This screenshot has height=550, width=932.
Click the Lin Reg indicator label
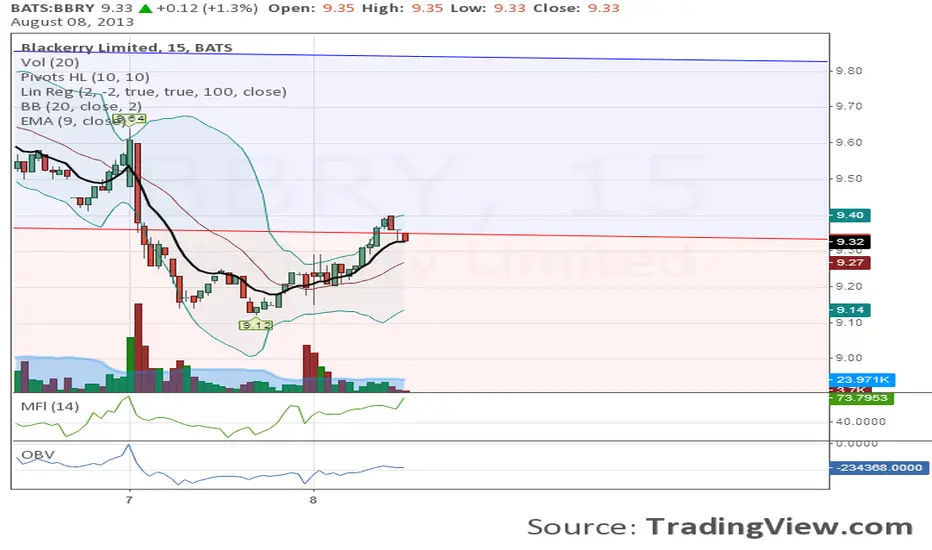(153, 92)
